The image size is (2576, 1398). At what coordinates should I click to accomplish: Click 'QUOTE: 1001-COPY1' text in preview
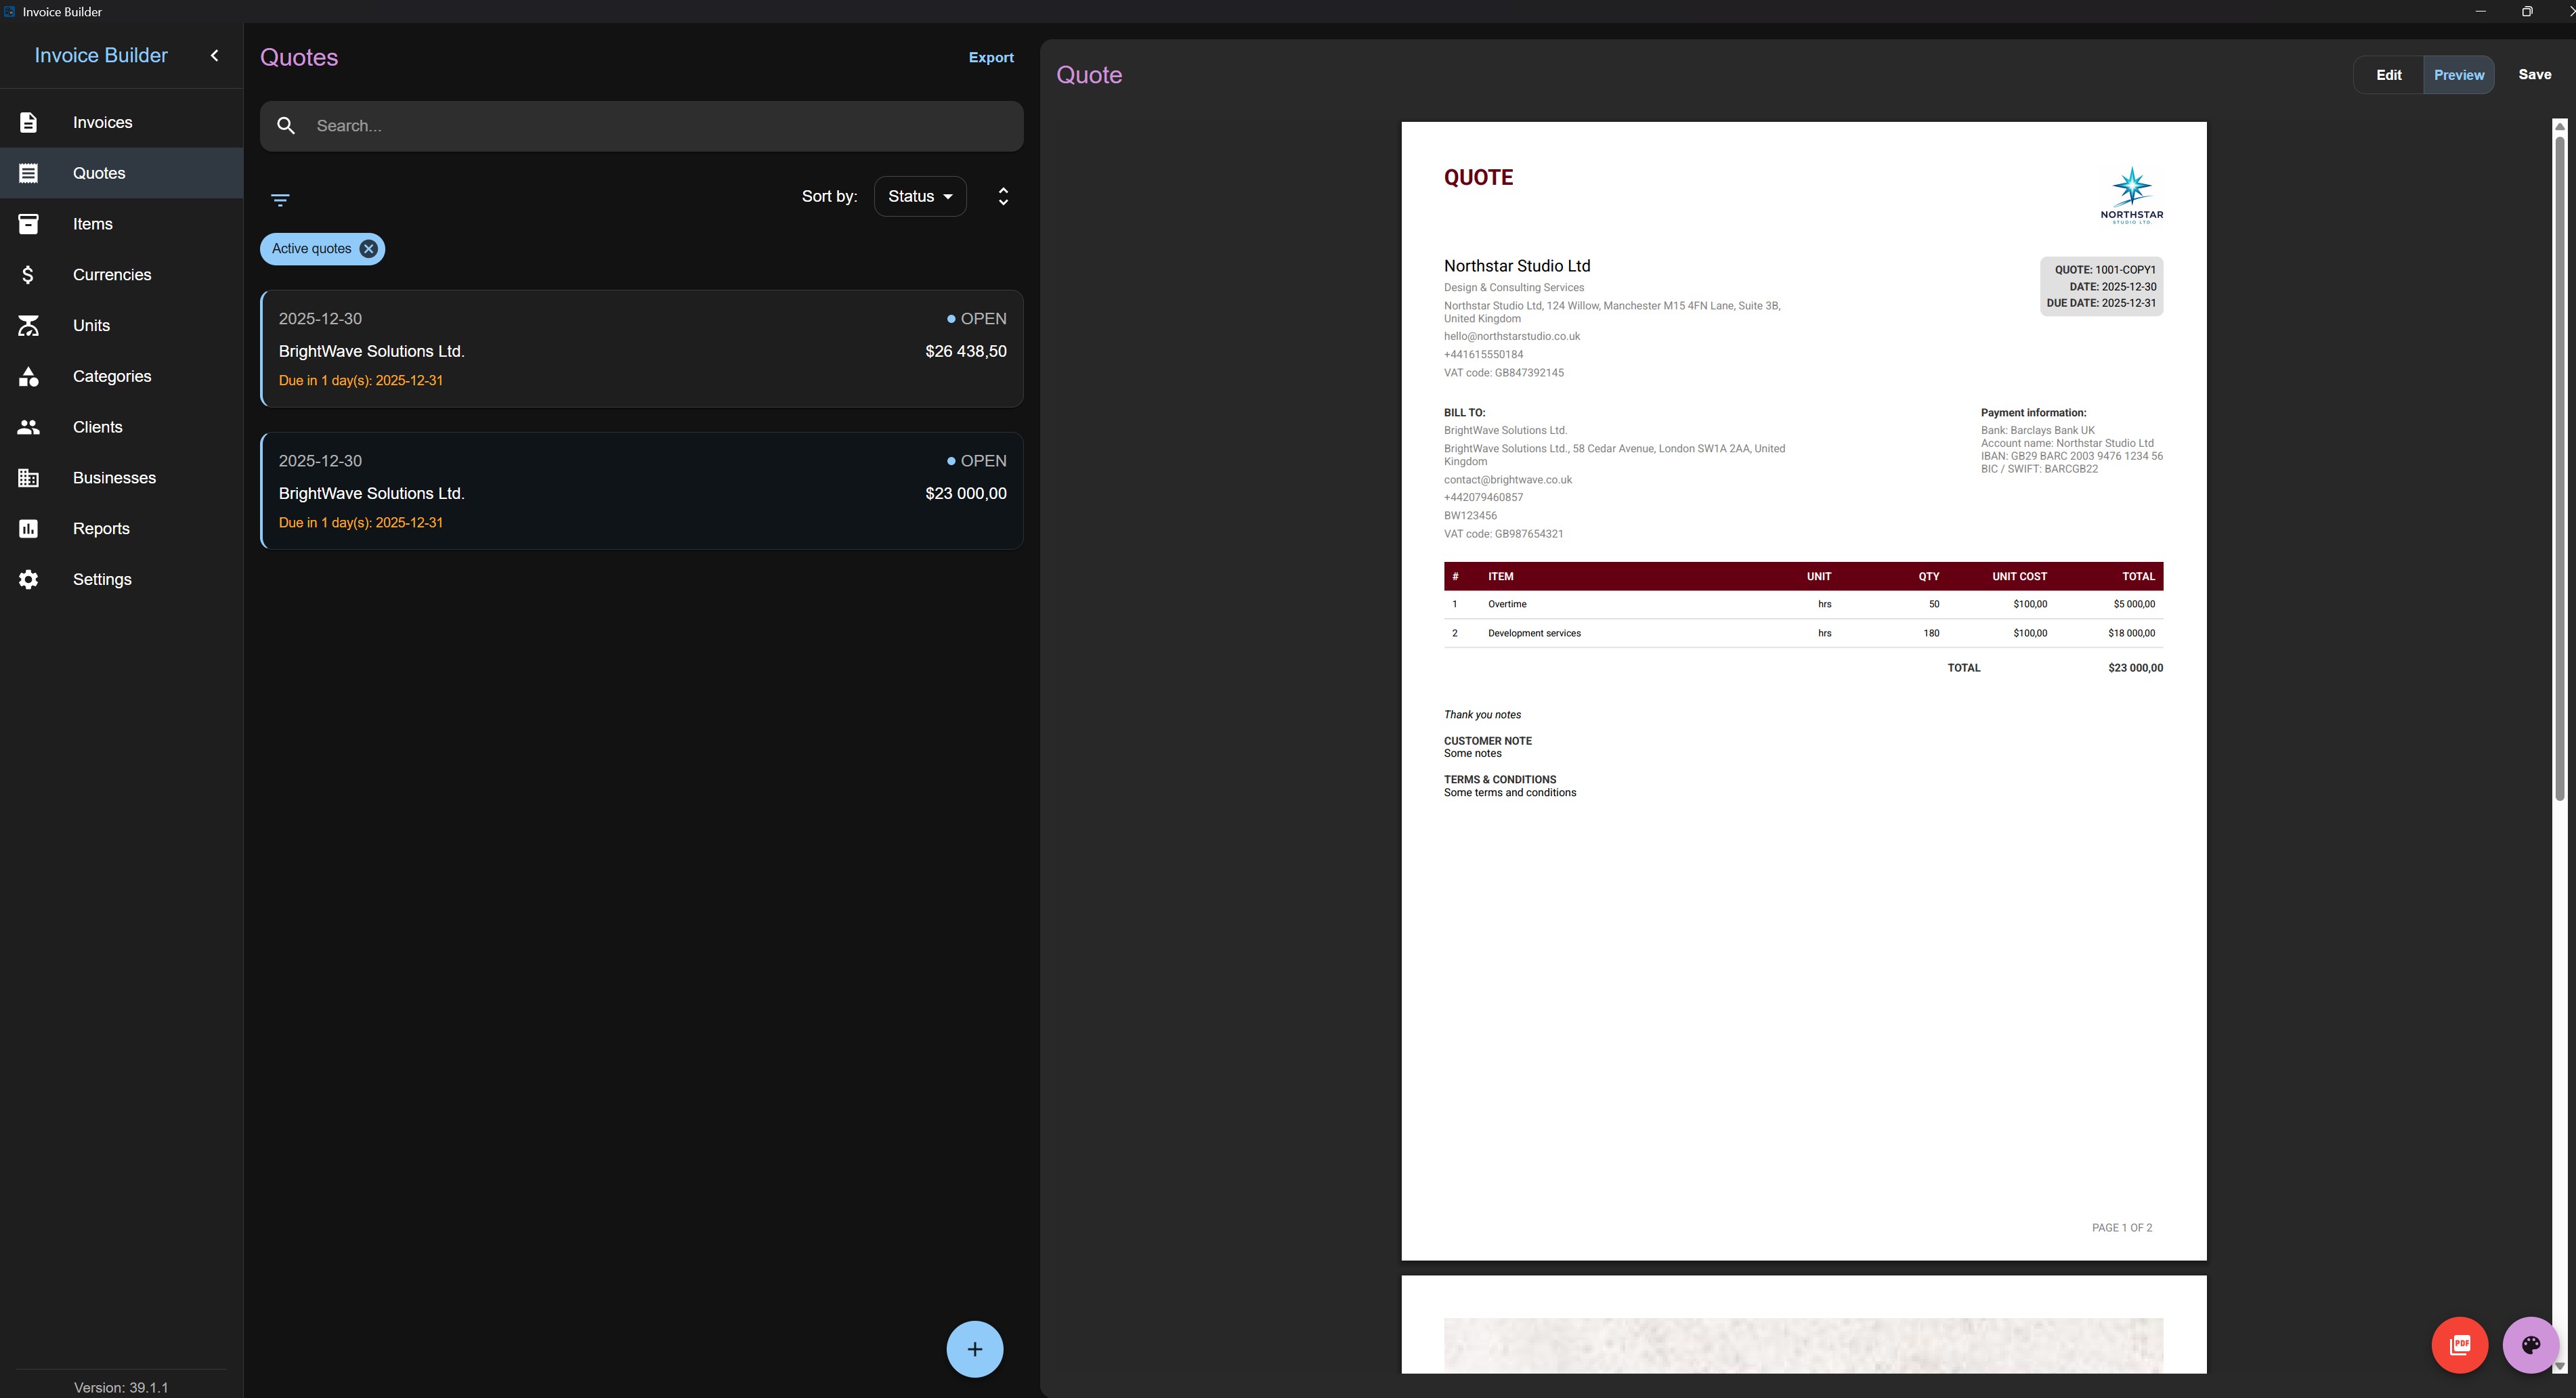pos(2105,270)
